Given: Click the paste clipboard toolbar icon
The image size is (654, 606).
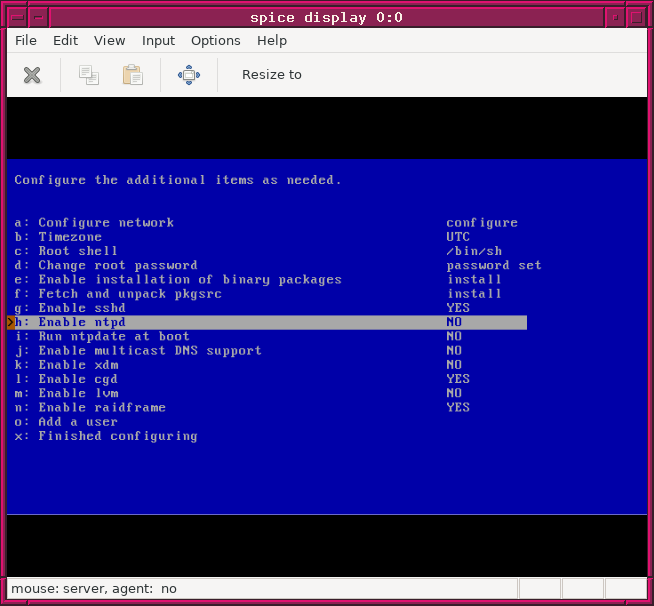Looking at the screenshot, I should coord(132,75).
